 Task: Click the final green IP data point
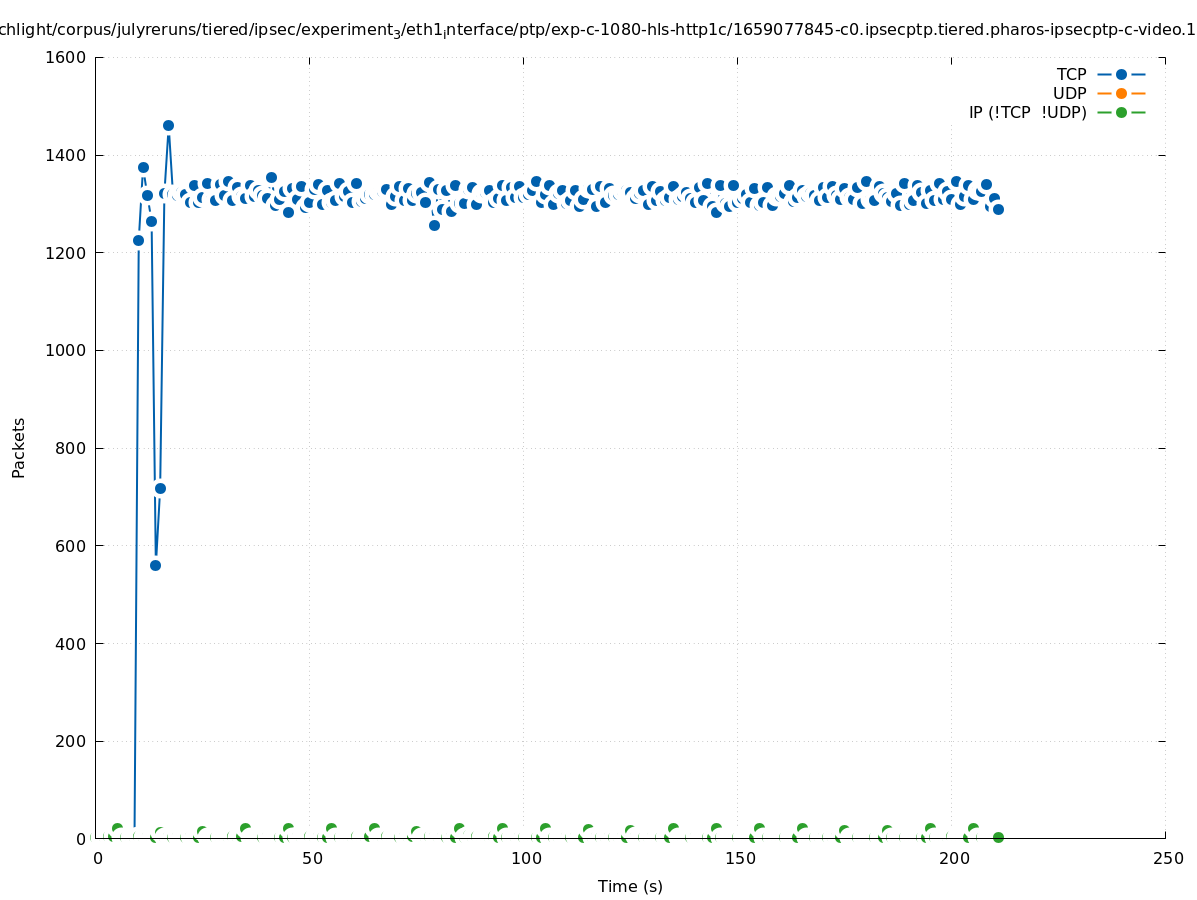coord(998,837)
